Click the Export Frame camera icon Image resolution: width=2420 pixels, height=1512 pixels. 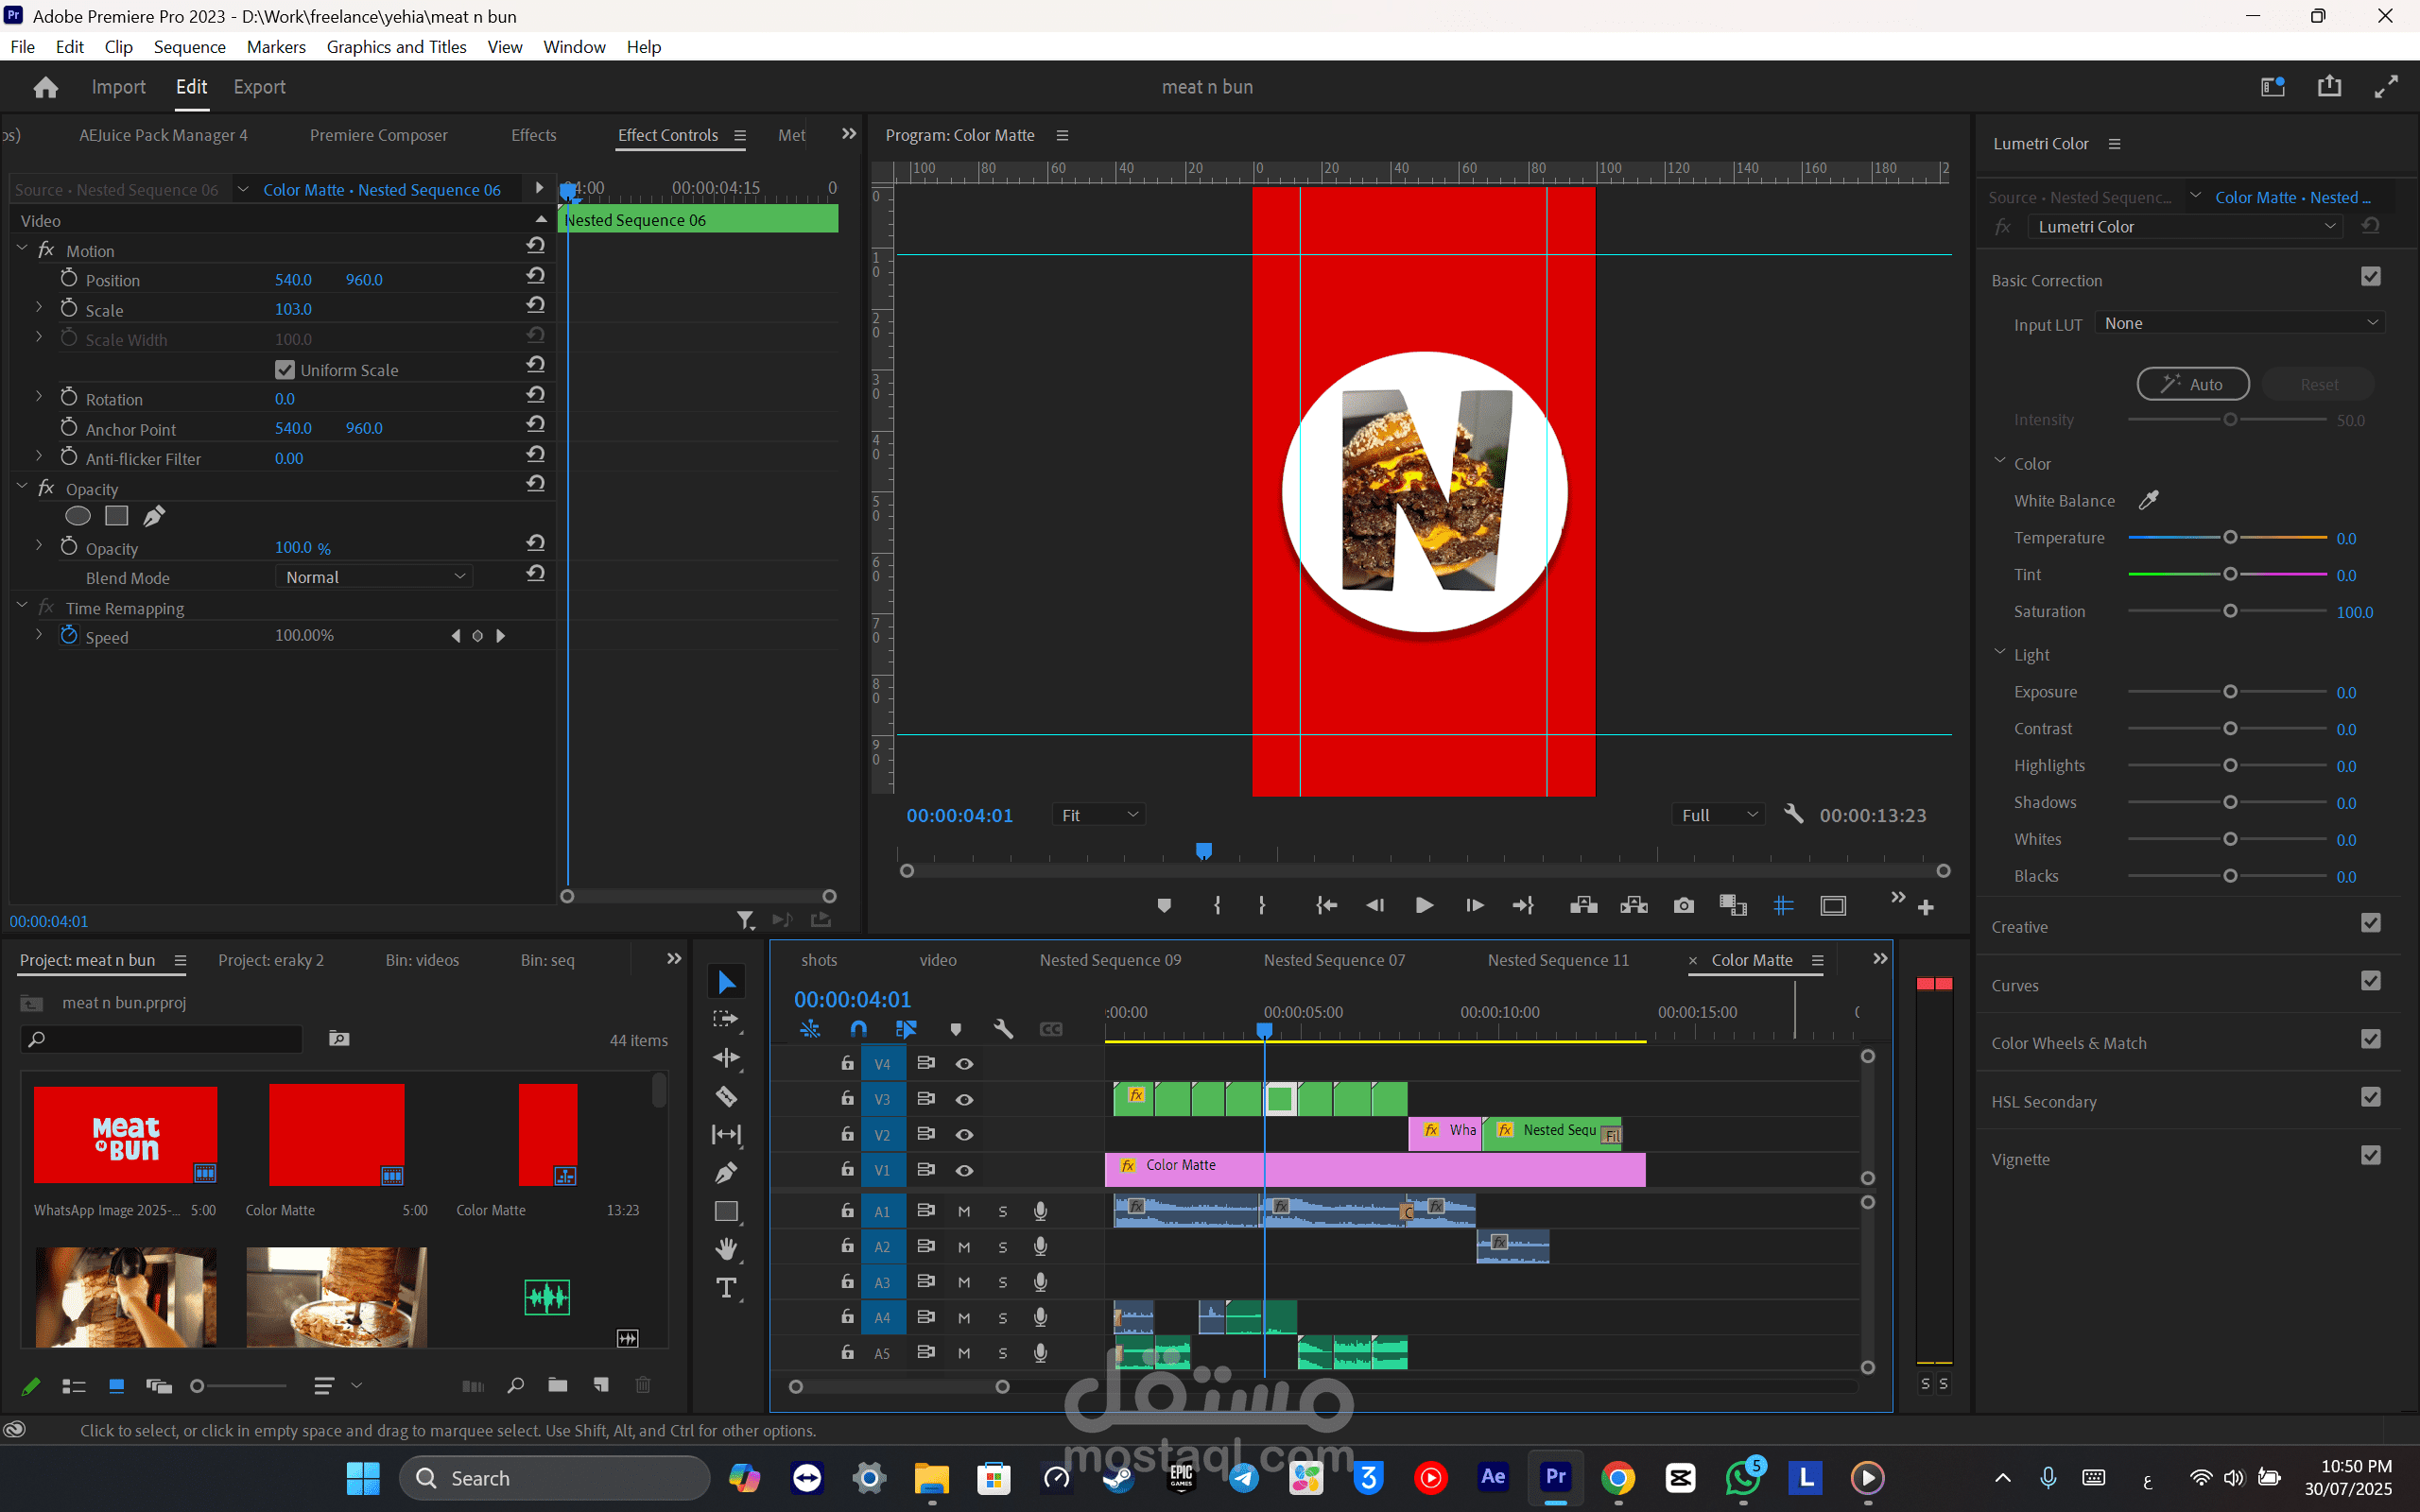pos(1683,906)
